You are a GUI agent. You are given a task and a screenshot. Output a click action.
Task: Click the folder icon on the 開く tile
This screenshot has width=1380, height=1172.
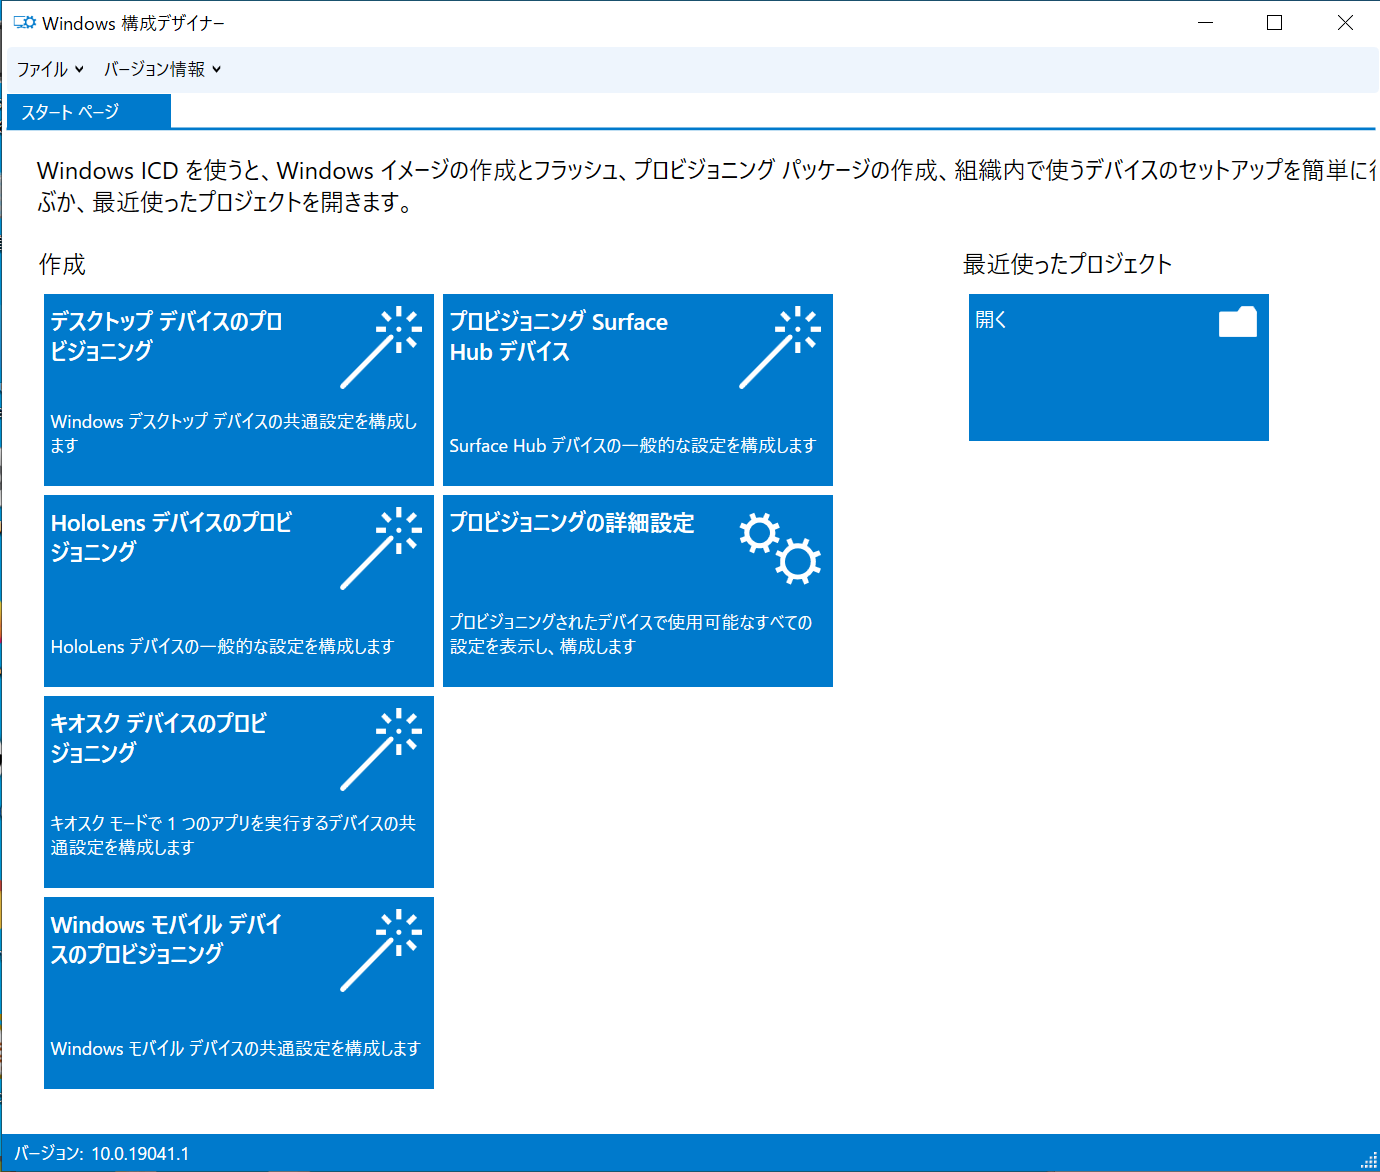coord(1238,321)
